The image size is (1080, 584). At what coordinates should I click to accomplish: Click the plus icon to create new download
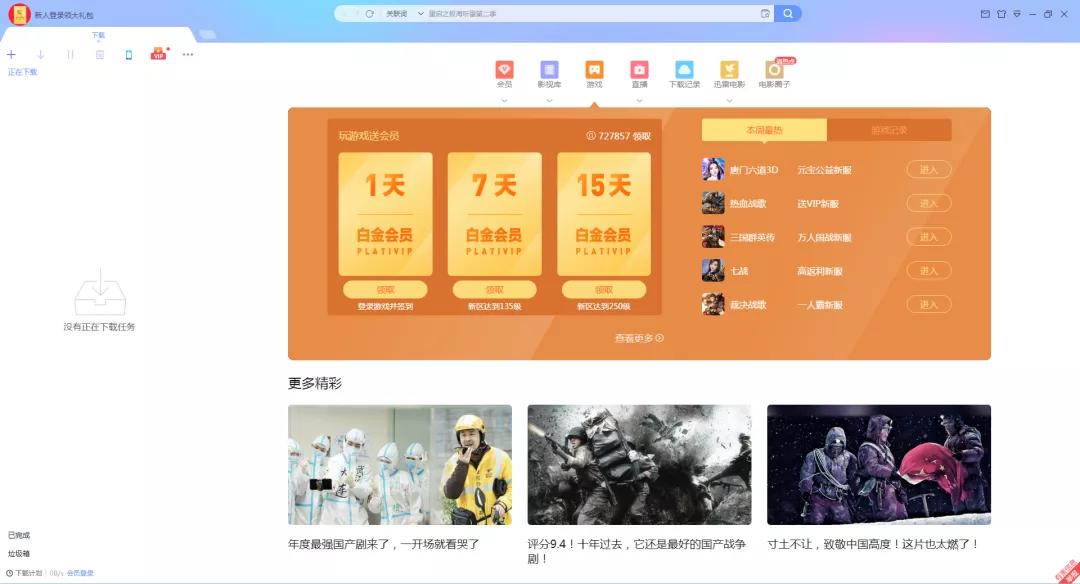tap(11, 55)
